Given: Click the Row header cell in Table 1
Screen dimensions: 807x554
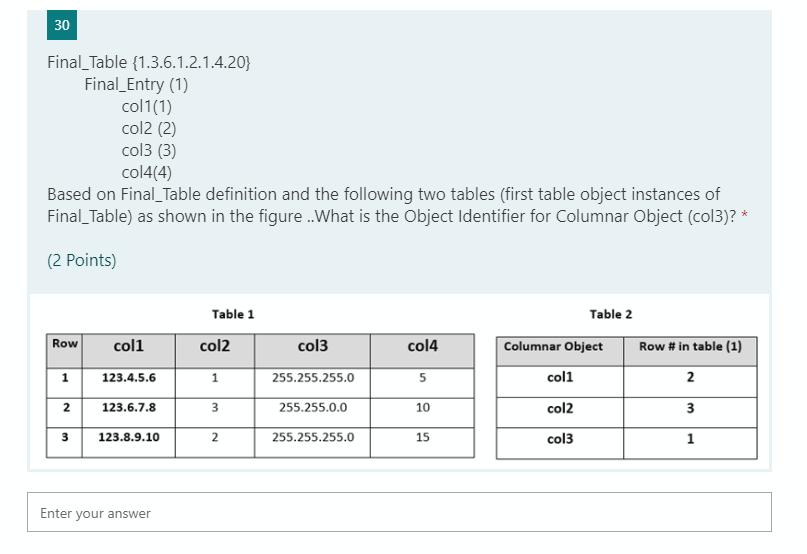Looking at the screenshot, I should tap(64, 351).
